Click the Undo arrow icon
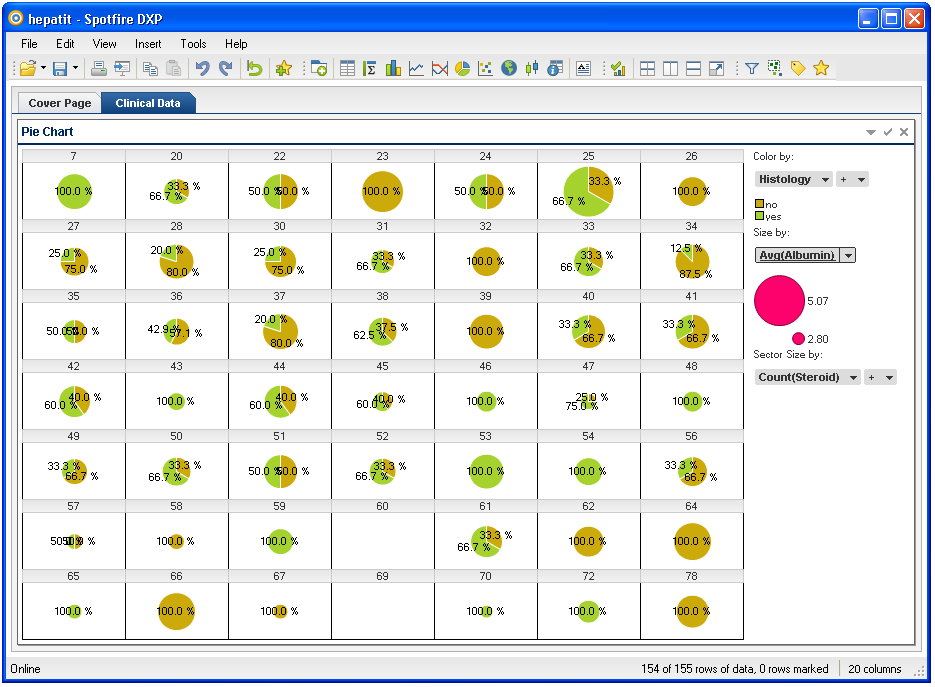This screenshot has height=687, width=935. (x=202, y=68)
